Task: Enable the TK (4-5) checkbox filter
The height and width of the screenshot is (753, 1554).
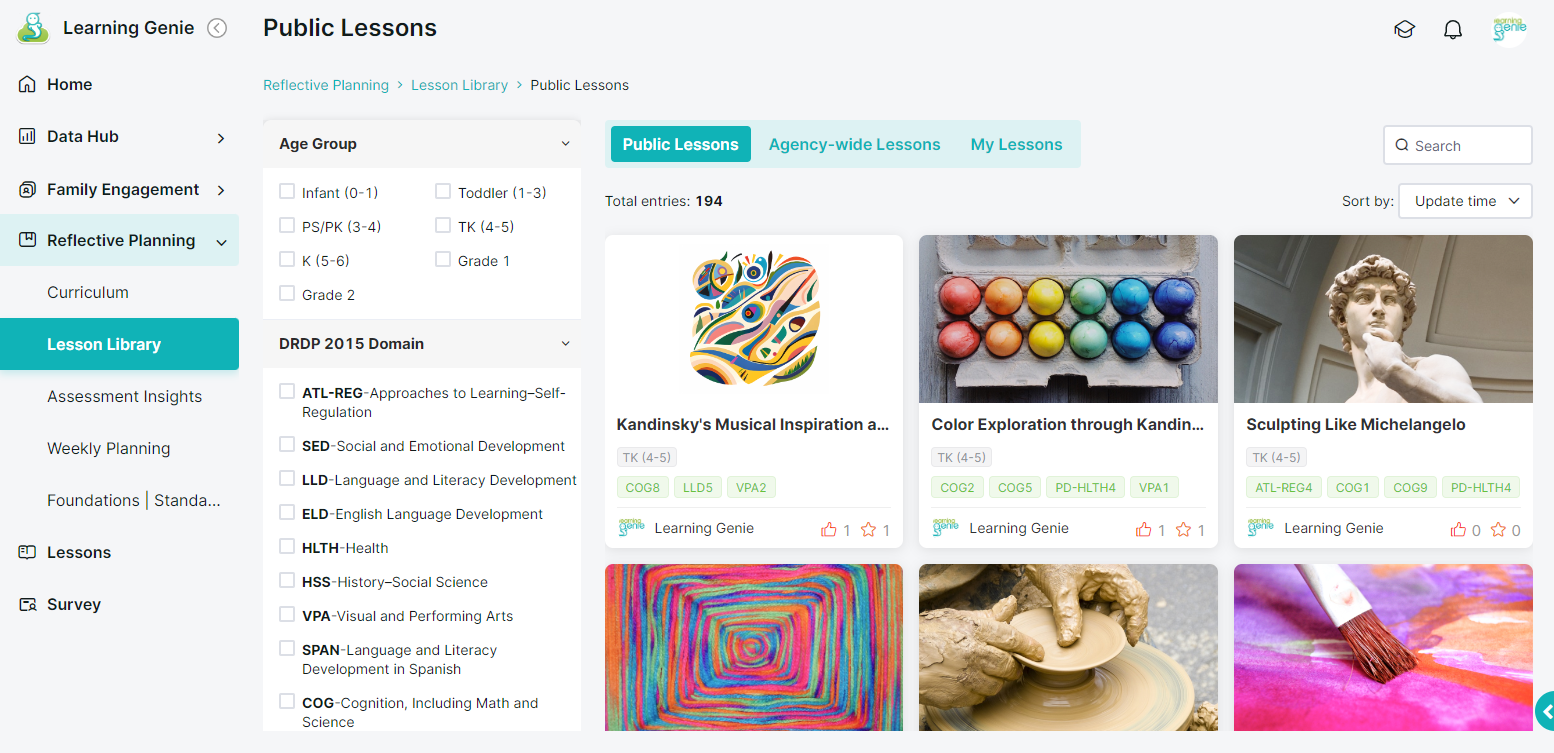Action: [443, 225]
